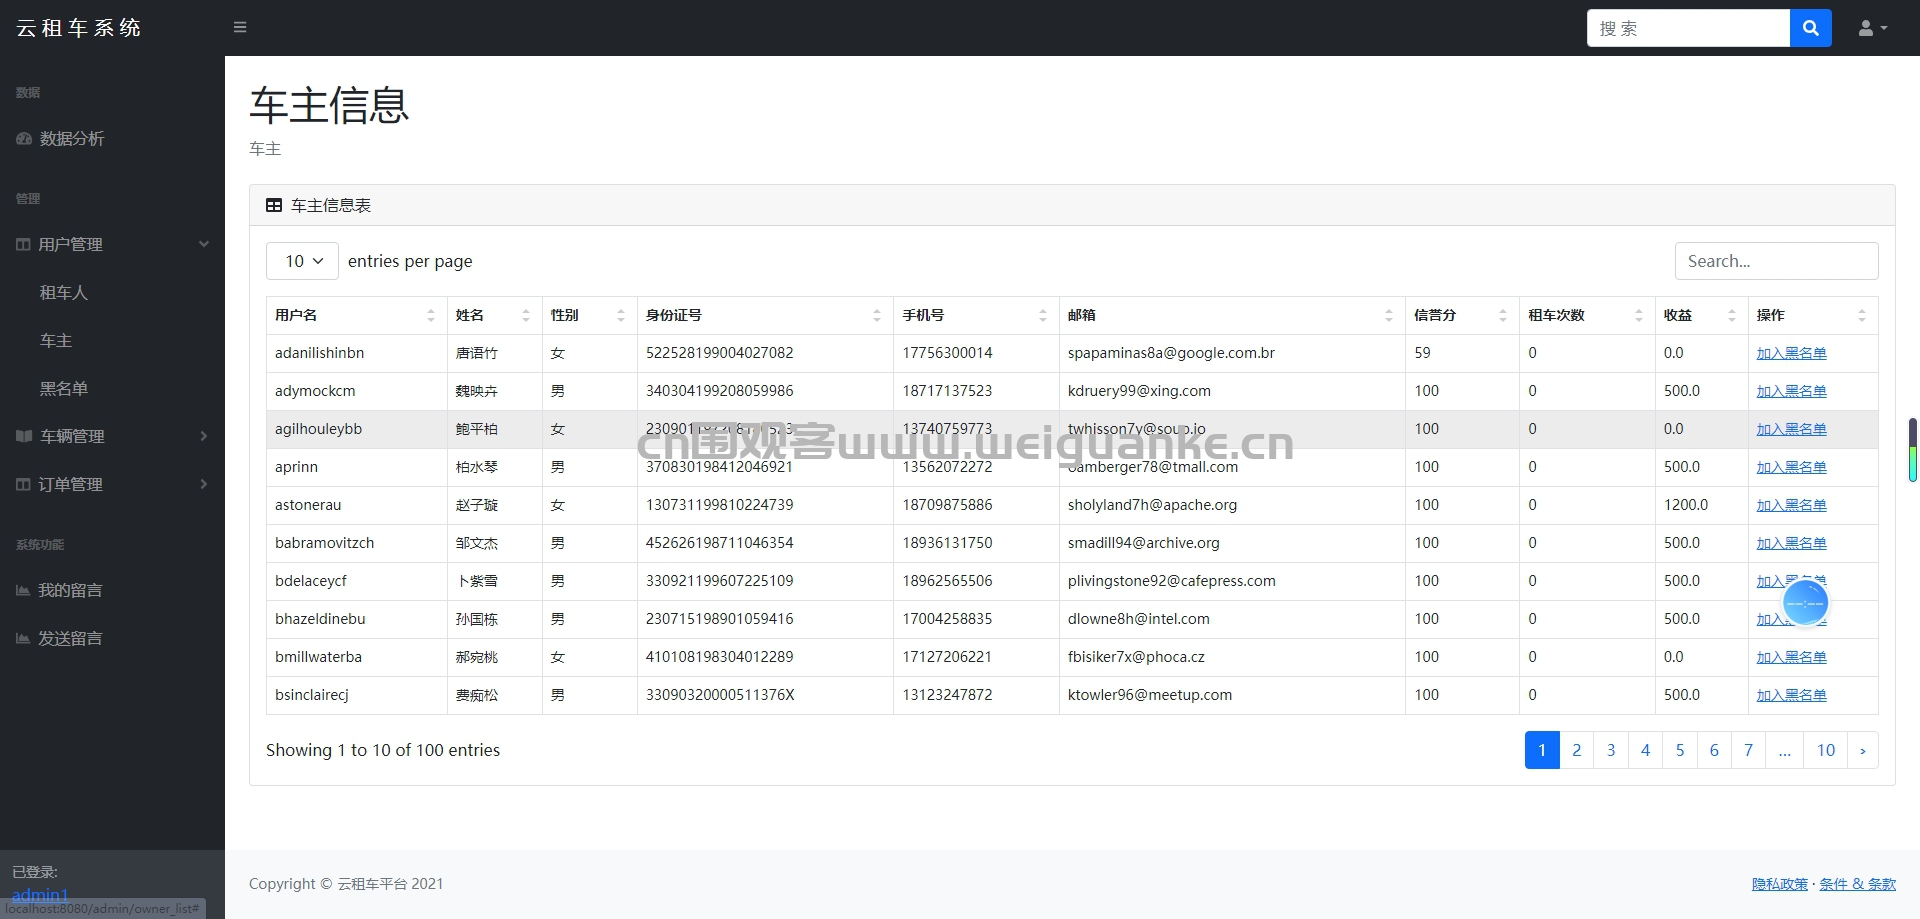Viewport: 1920px width, 919px height.
Task: Go to pagination page 4
Action: (1645, 750)
